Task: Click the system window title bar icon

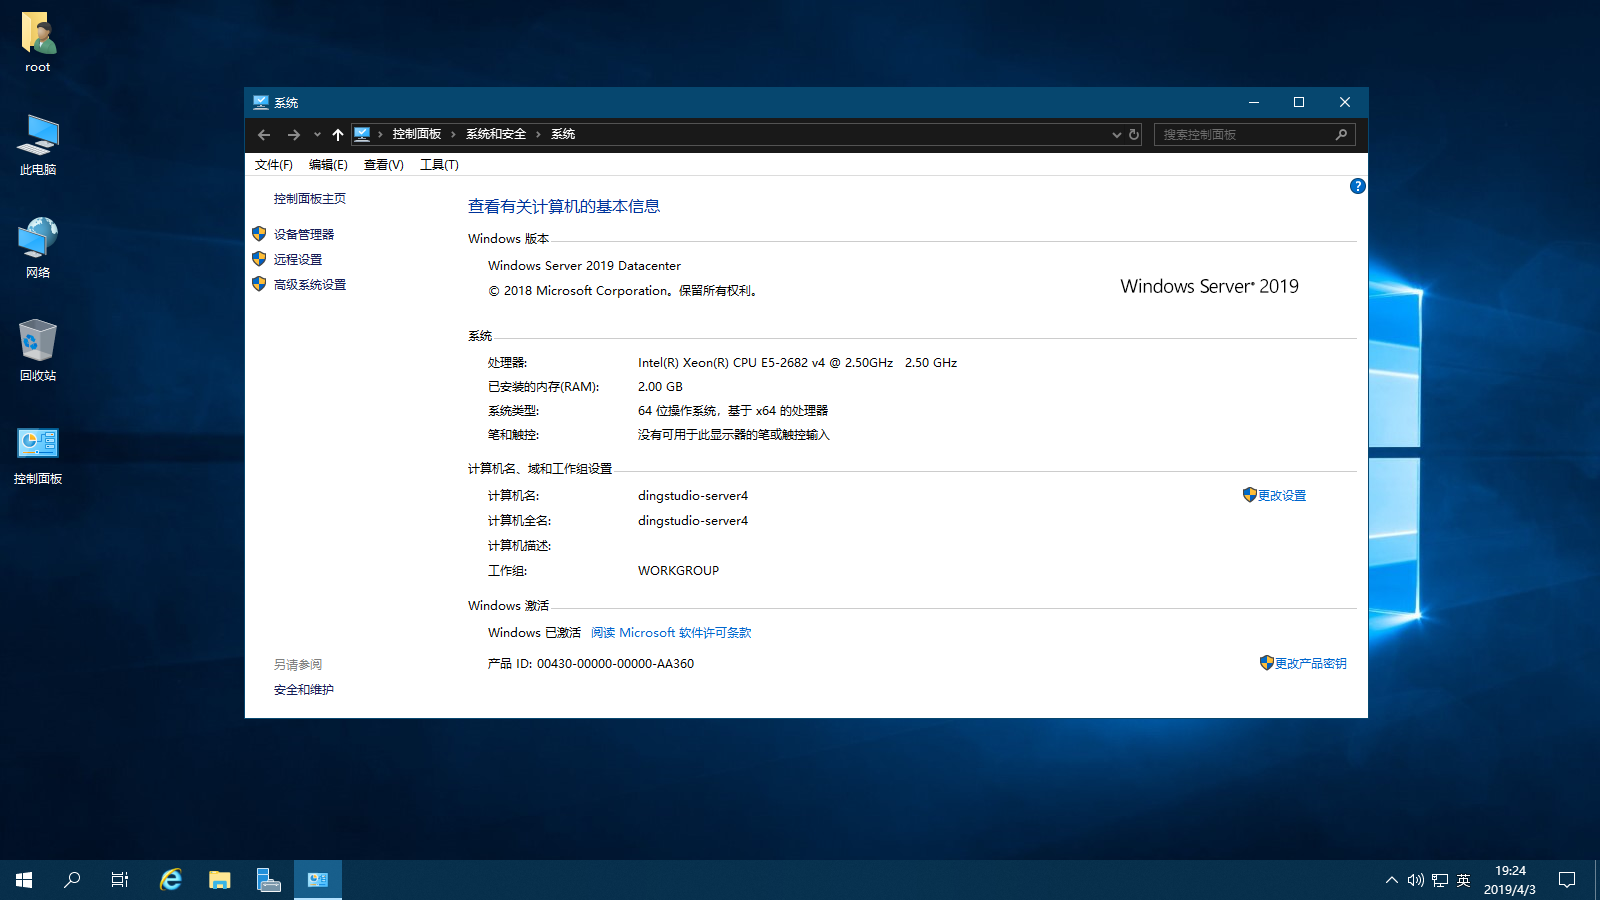Action: click(261, 102)
